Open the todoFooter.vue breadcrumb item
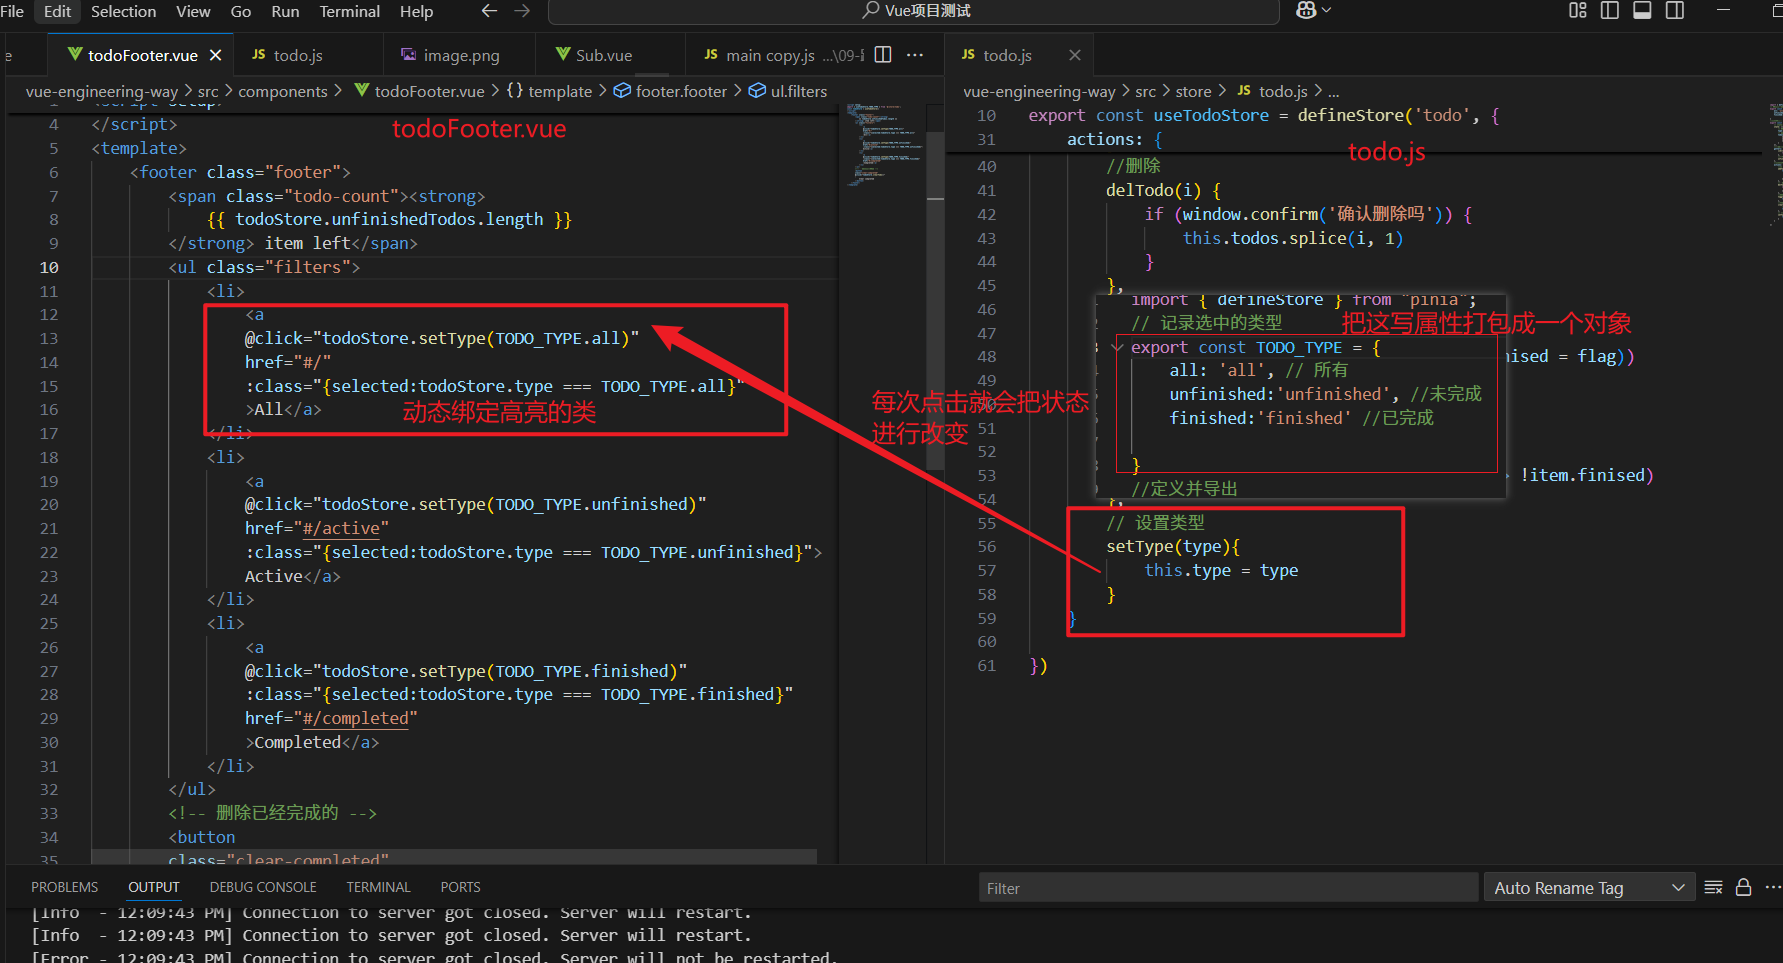The height and width of the screenshot is (963, 1783). pos(419,91)
